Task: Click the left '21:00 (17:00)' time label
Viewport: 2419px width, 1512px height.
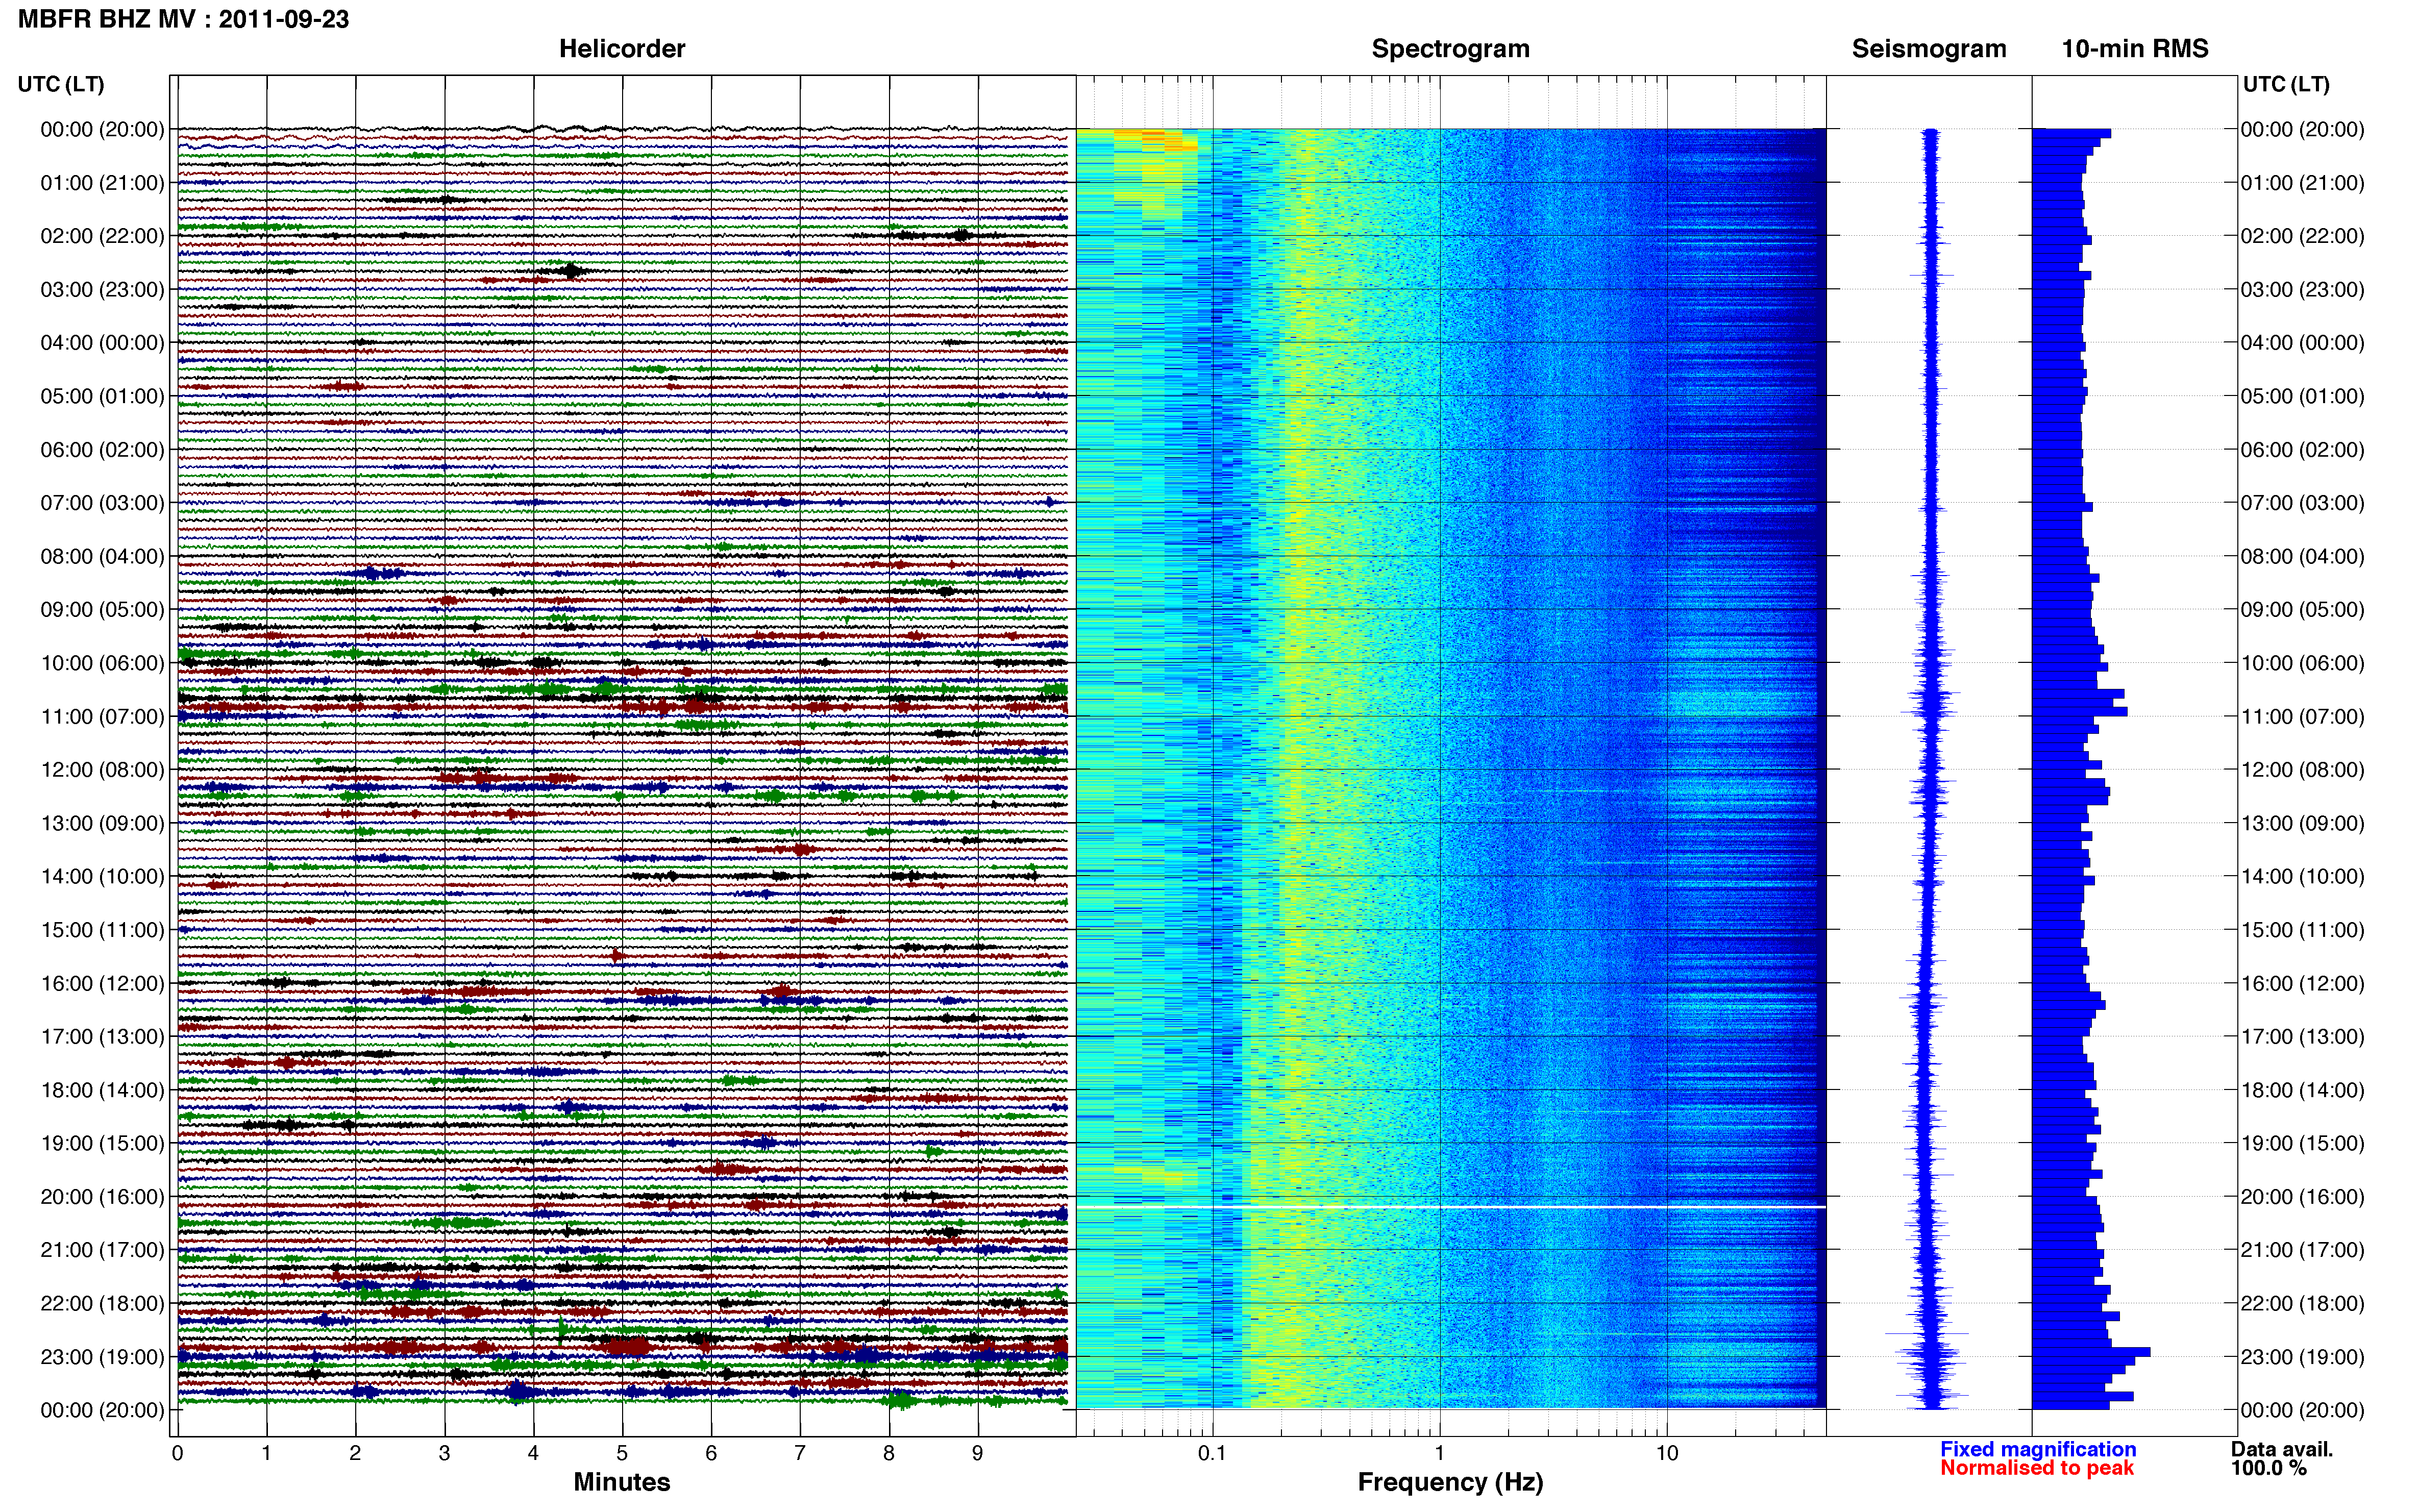Action: (102, 1250)
